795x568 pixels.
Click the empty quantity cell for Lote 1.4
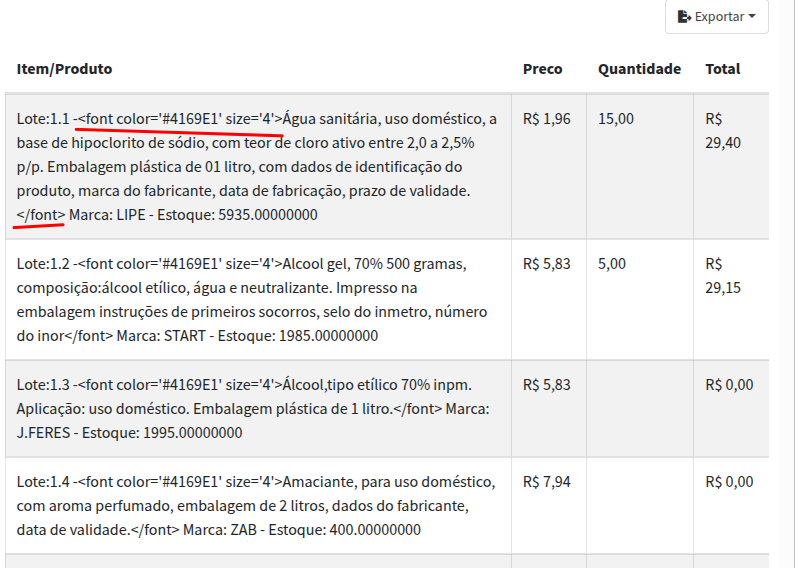coord(639,506)
